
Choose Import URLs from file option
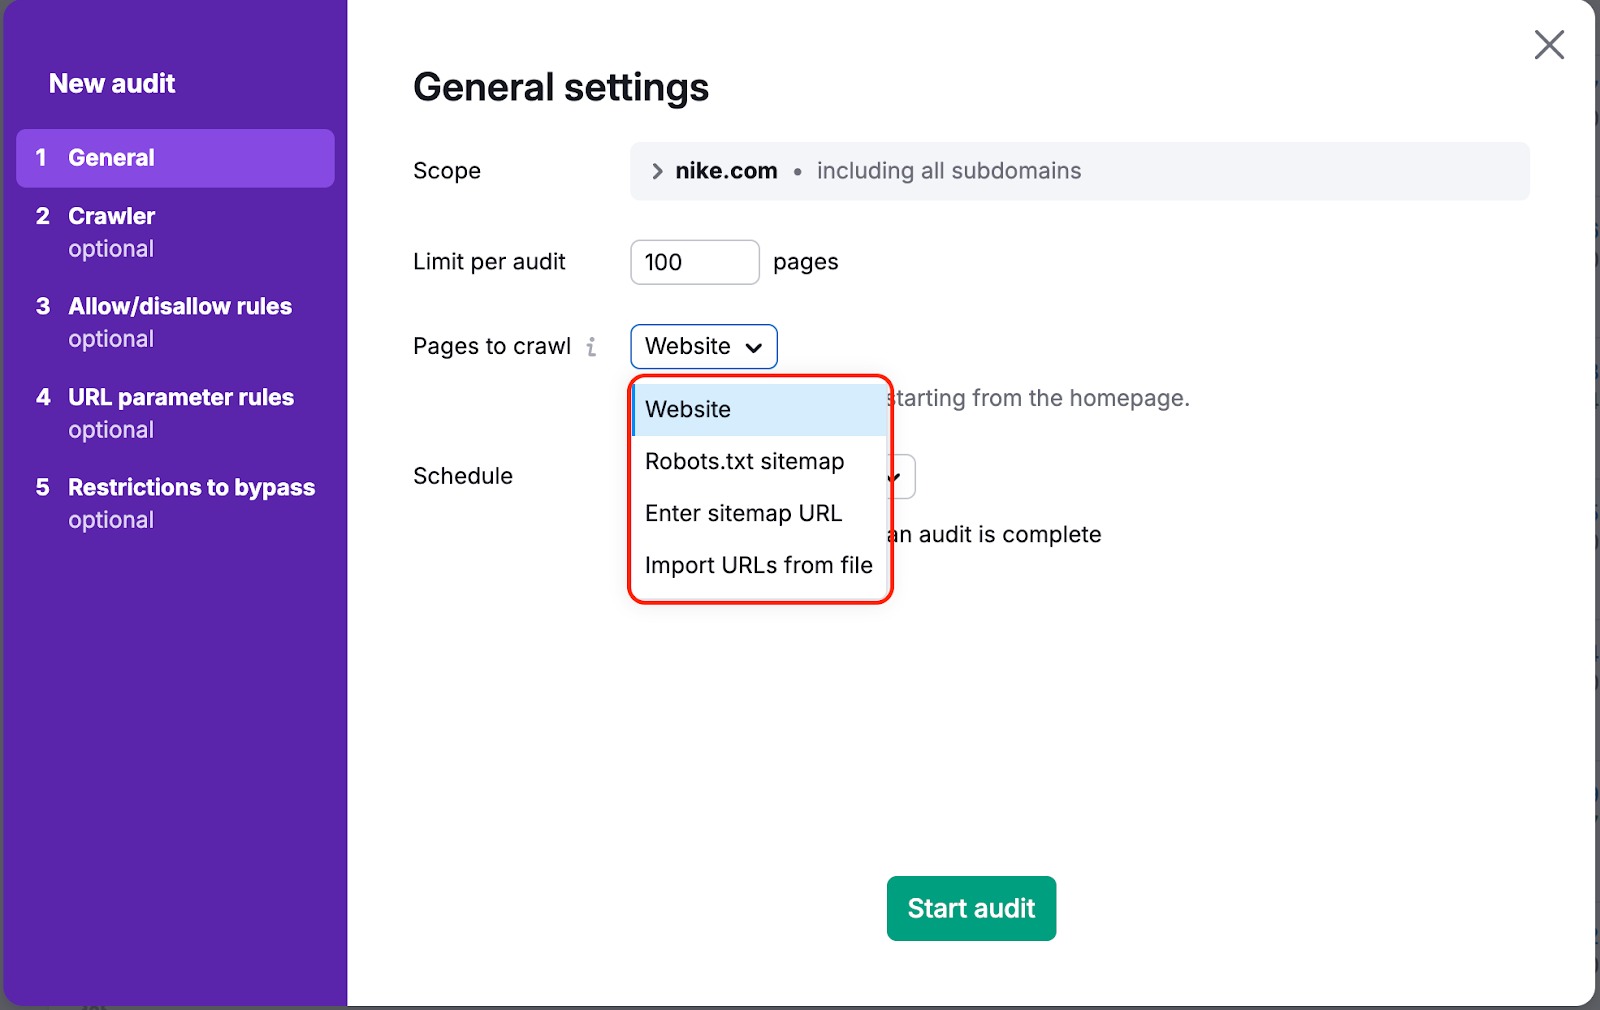point(759,565)
